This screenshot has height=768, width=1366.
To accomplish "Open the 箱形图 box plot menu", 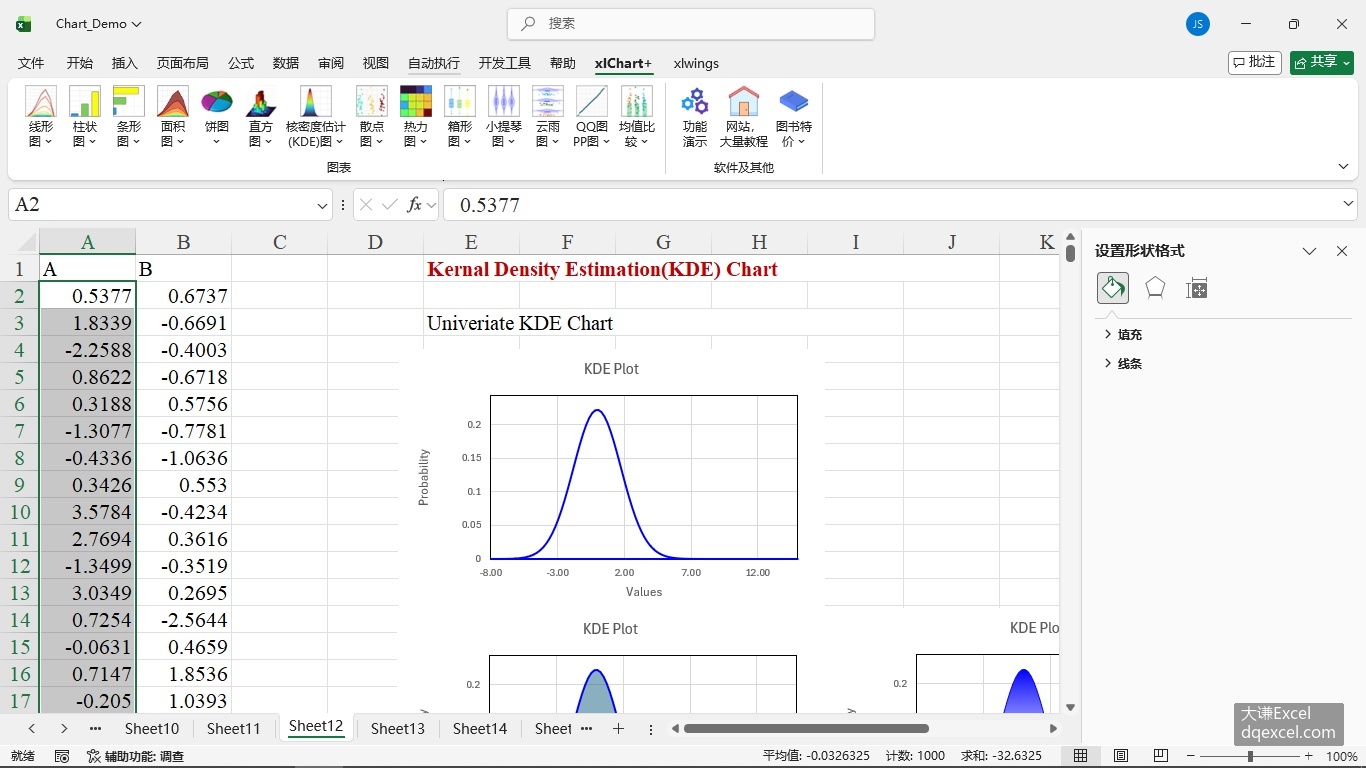I will point(460,117).
